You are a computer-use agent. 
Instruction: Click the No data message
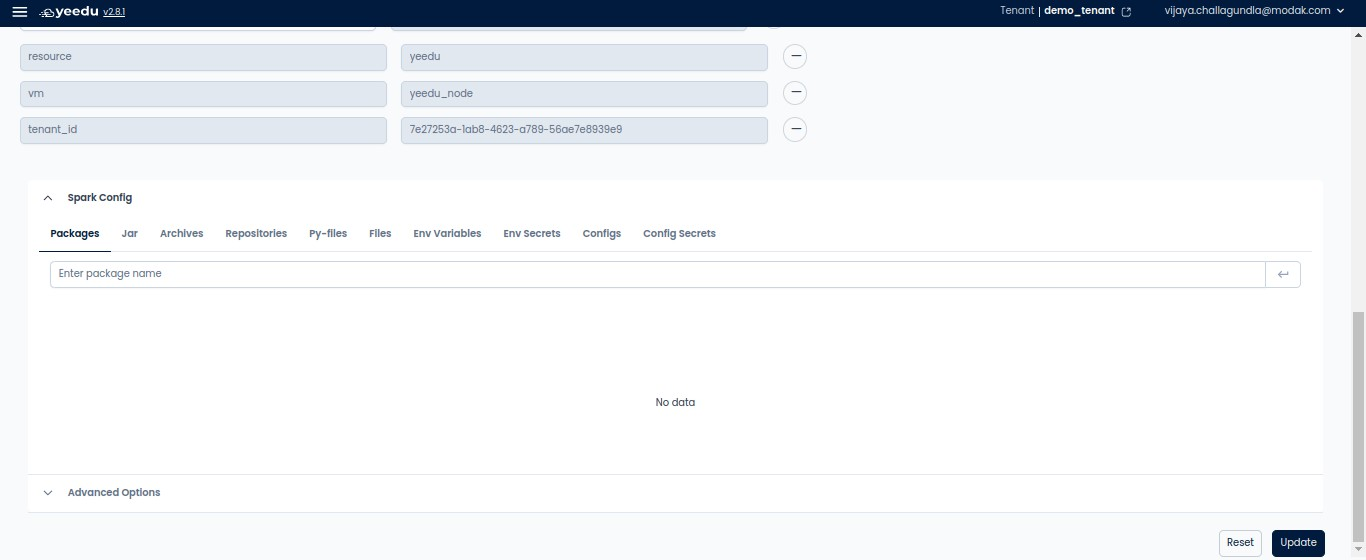(x=675, y=403)
